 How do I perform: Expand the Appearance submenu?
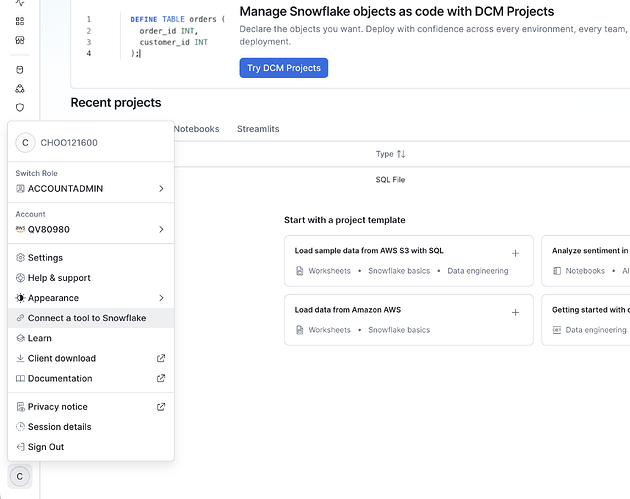(x=91, y=298)
